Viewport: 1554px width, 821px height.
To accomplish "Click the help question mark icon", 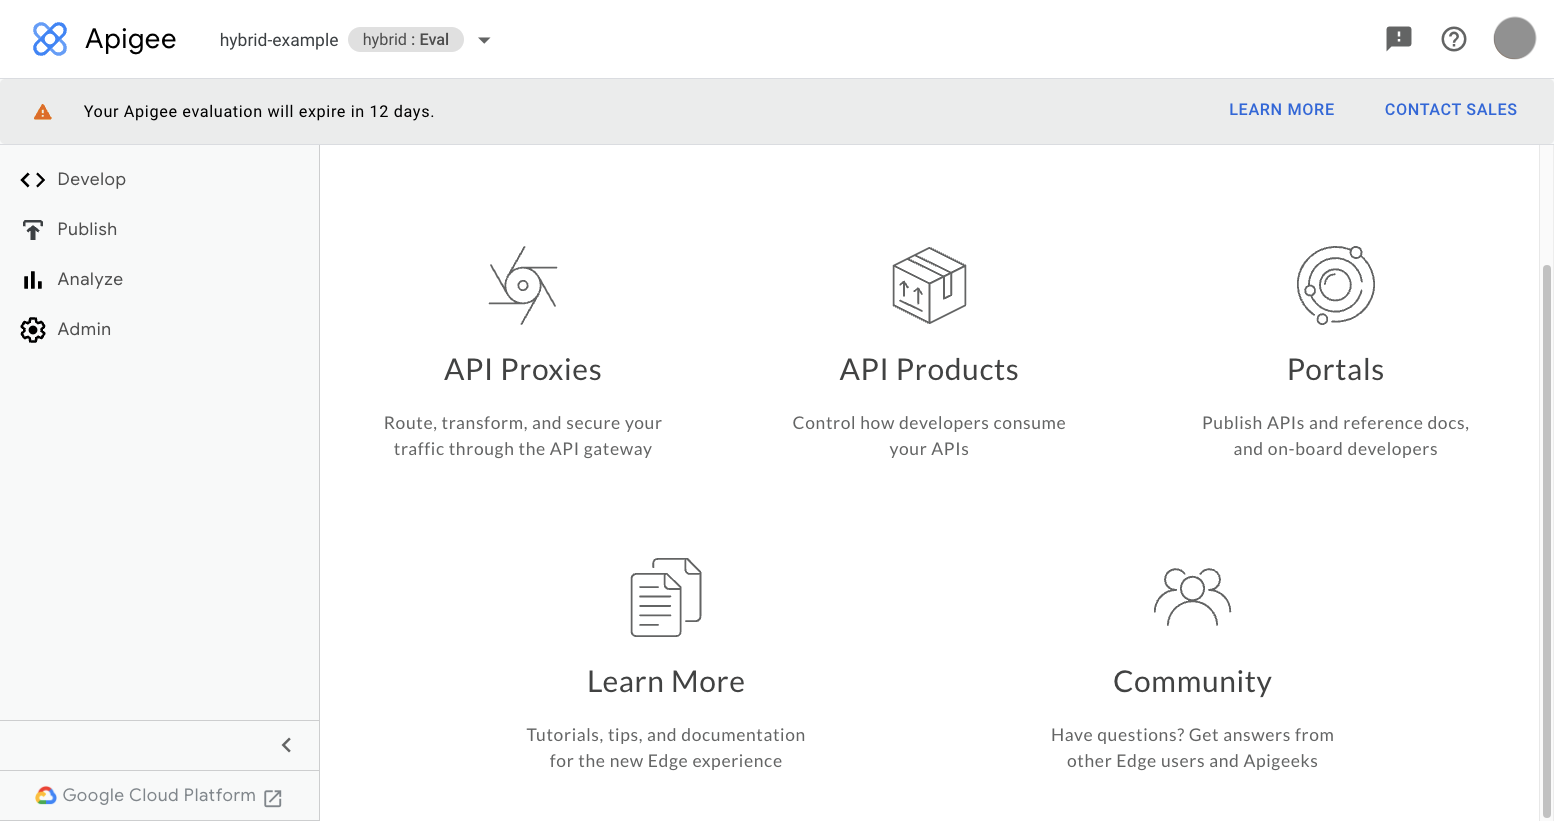I will pos(1453,38).
